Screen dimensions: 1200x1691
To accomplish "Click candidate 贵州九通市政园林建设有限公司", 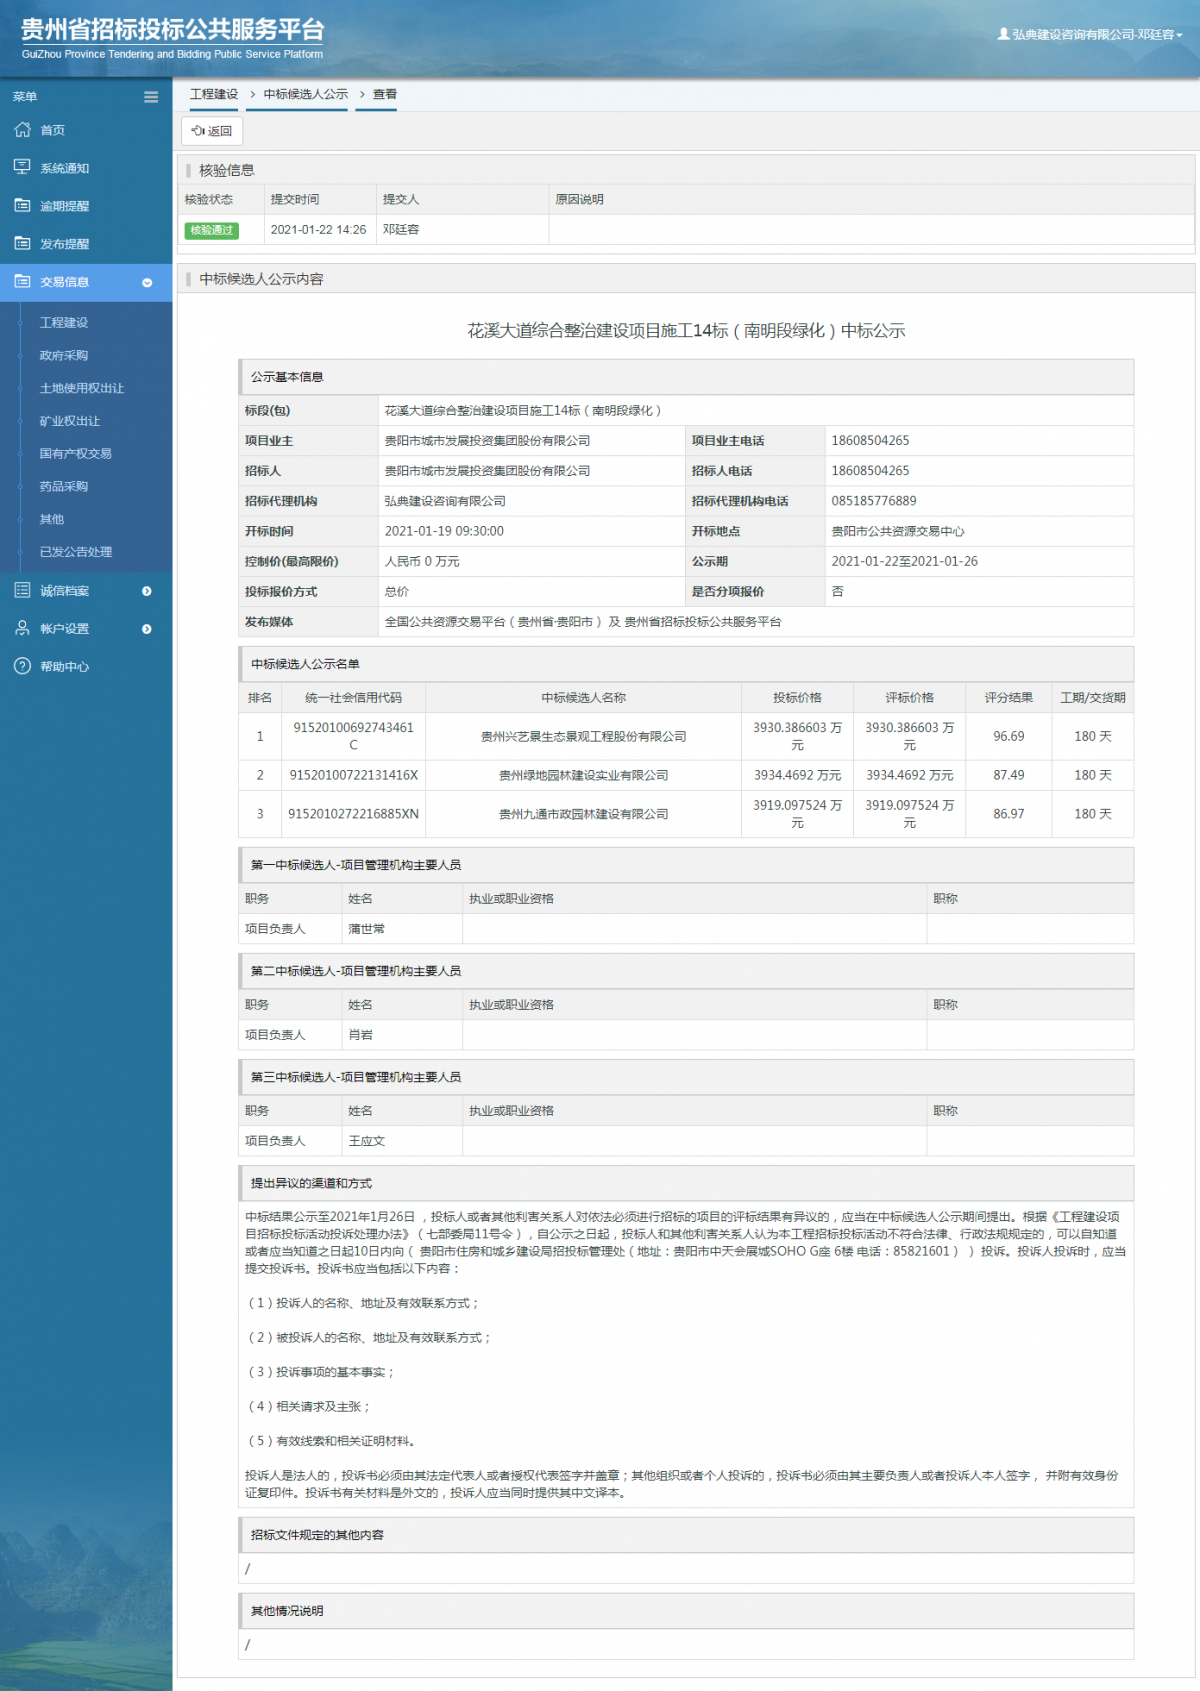I will click(584, 815).
